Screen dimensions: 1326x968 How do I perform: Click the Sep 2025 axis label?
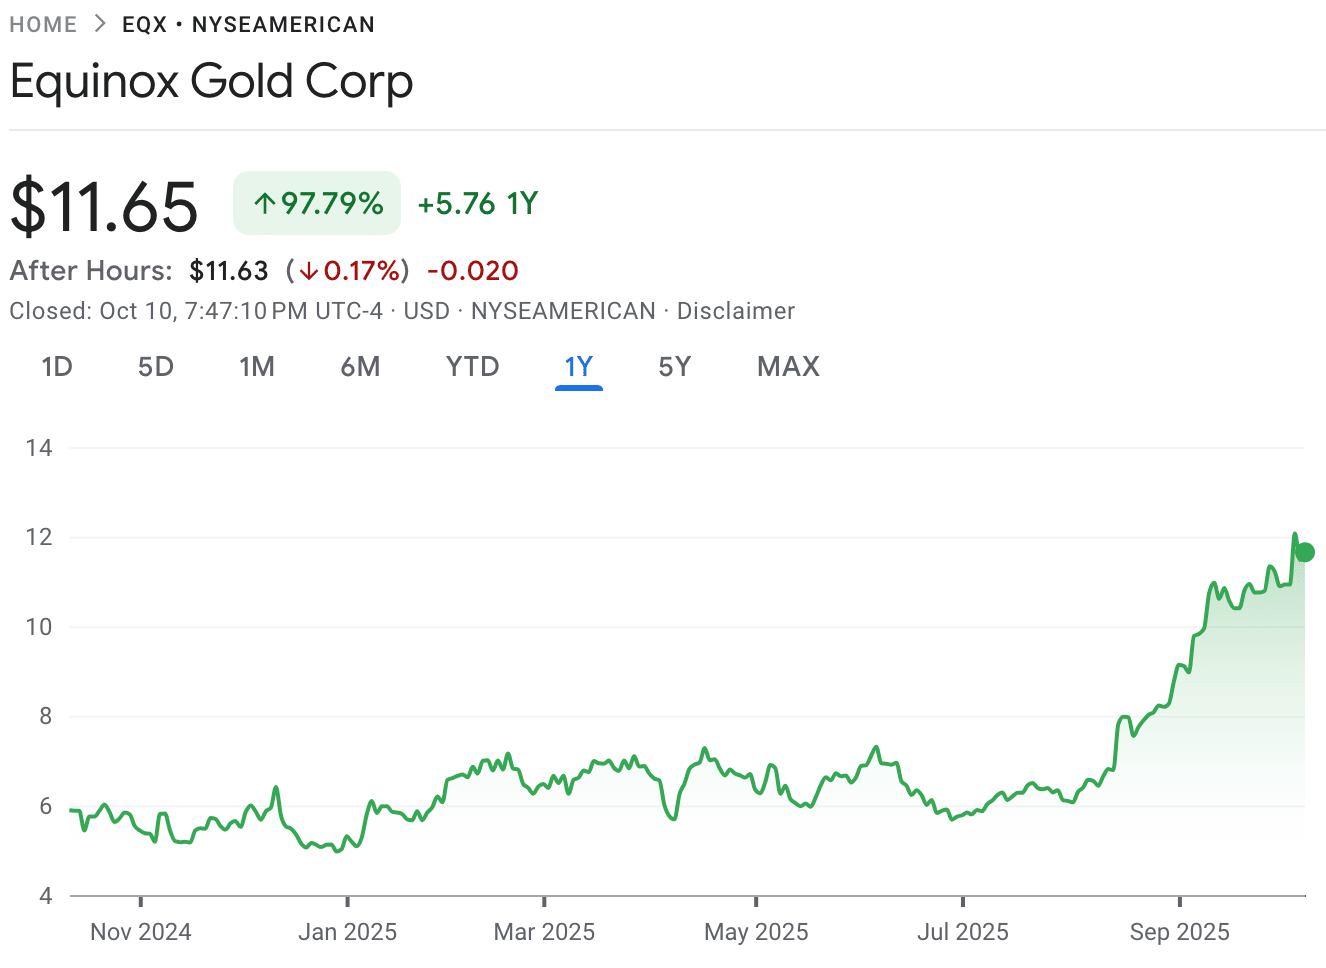(1179, 932)
